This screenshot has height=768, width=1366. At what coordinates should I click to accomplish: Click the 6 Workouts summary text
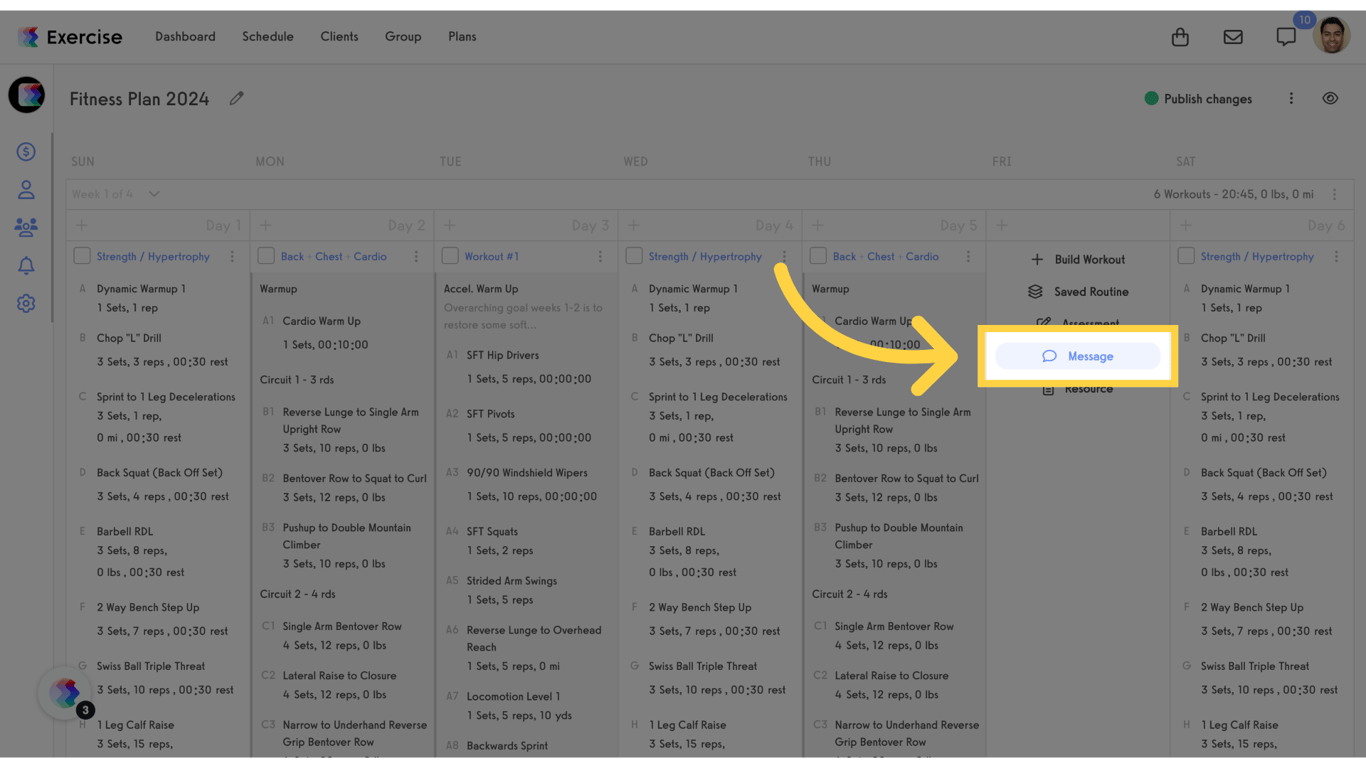pyautogui.click(x=1234, y=194)
